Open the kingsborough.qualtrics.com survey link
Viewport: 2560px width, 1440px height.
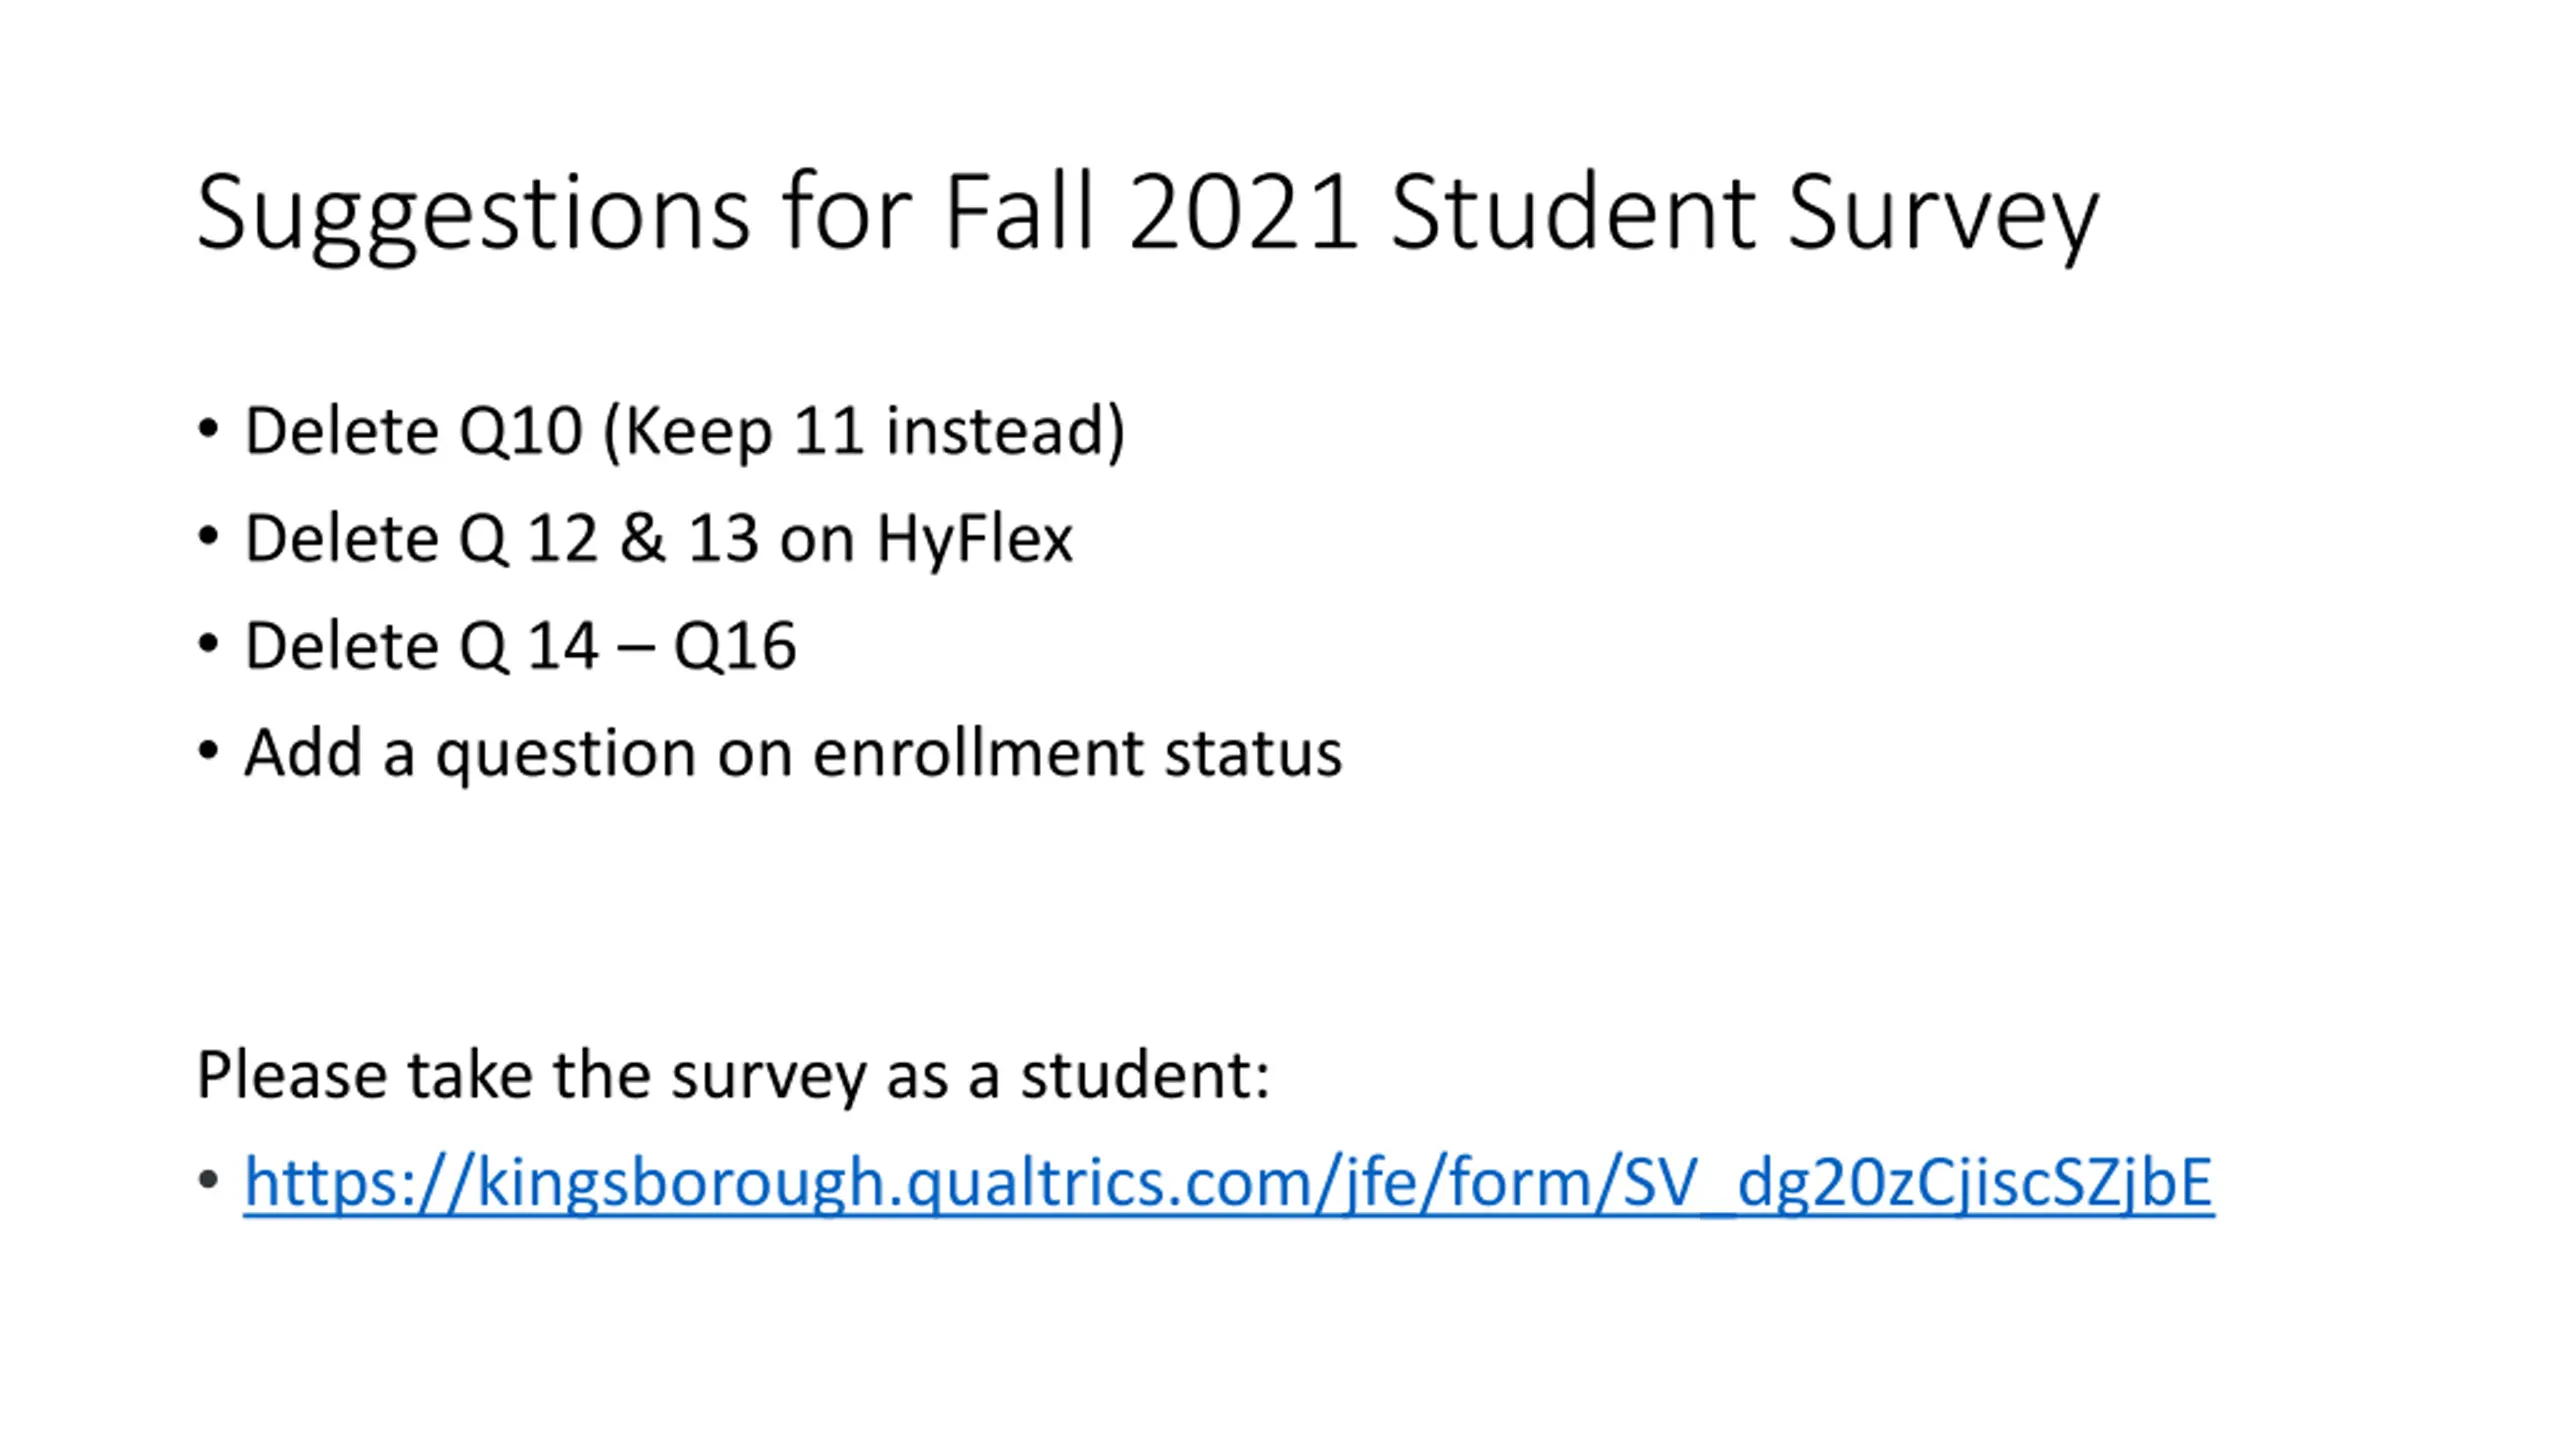(1229, 1182)
